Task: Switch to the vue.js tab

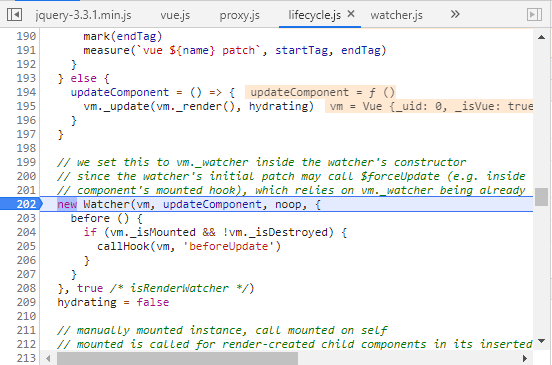Action: [x=175, y=15]
